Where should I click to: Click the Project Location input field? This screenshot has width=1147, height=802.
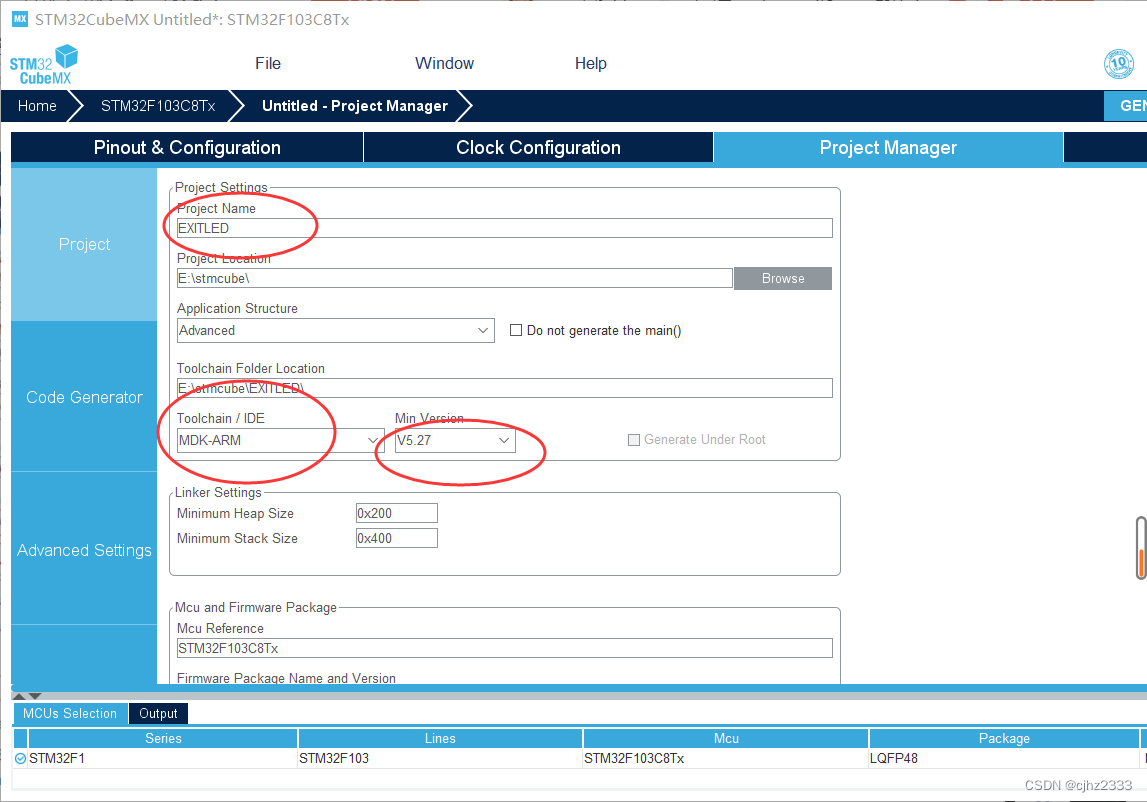click(x=454, y=278)
